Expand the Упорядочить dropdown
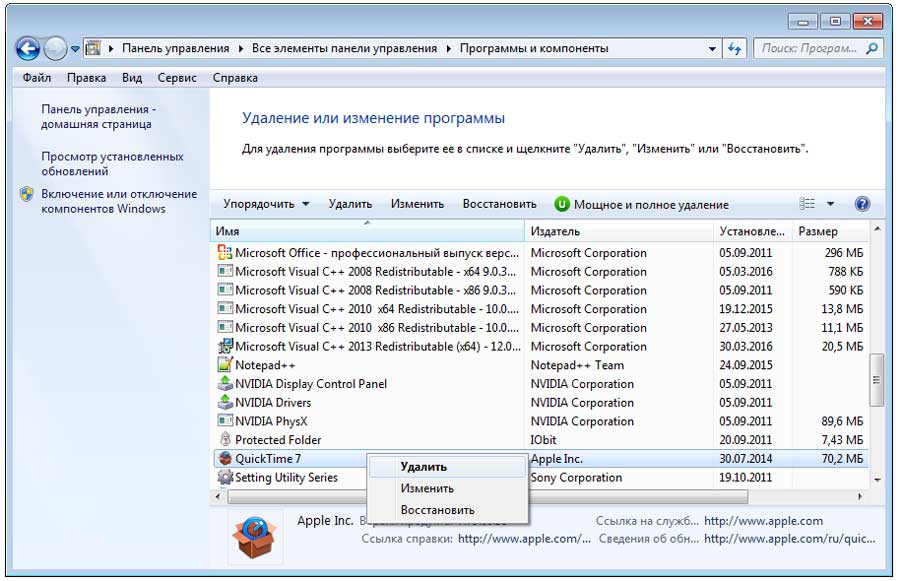900x581 pixels. pyautogui.click(x=266, y=204)
